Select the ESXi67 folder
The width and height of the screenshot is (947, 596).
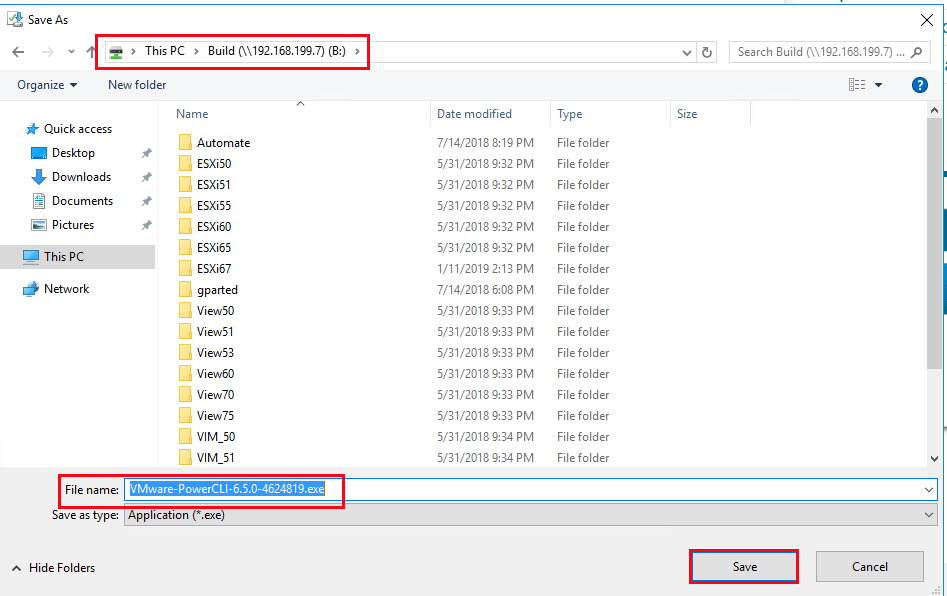click(214, 269)
